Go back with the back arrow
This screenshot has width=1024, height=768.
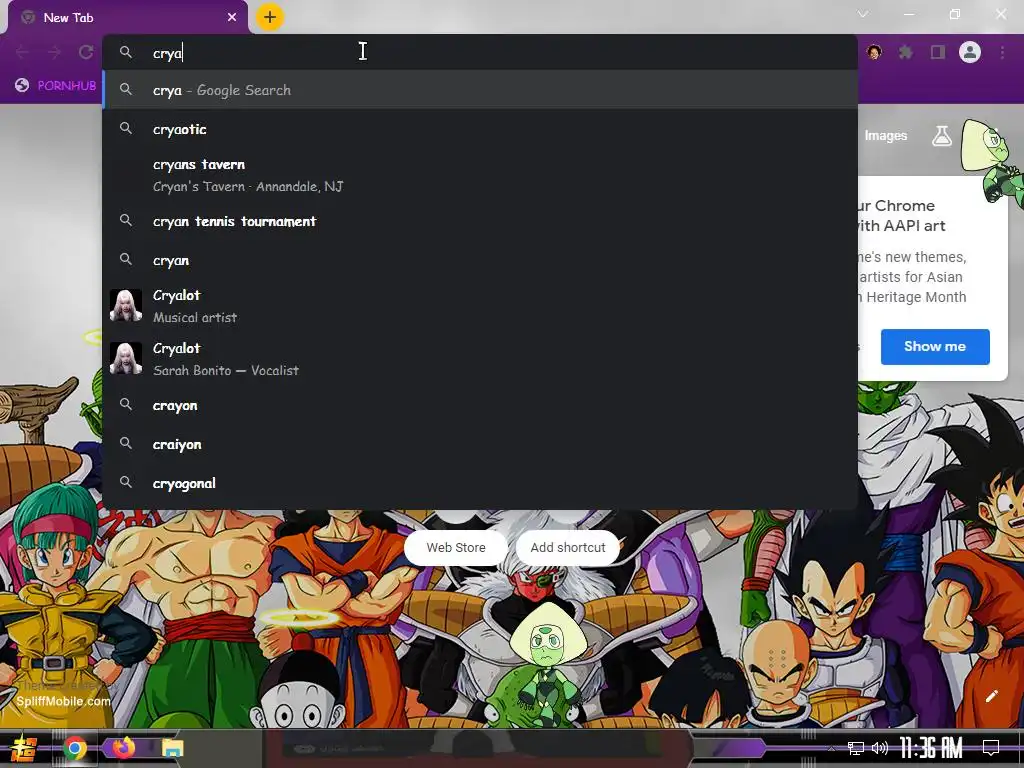[22, 52]
